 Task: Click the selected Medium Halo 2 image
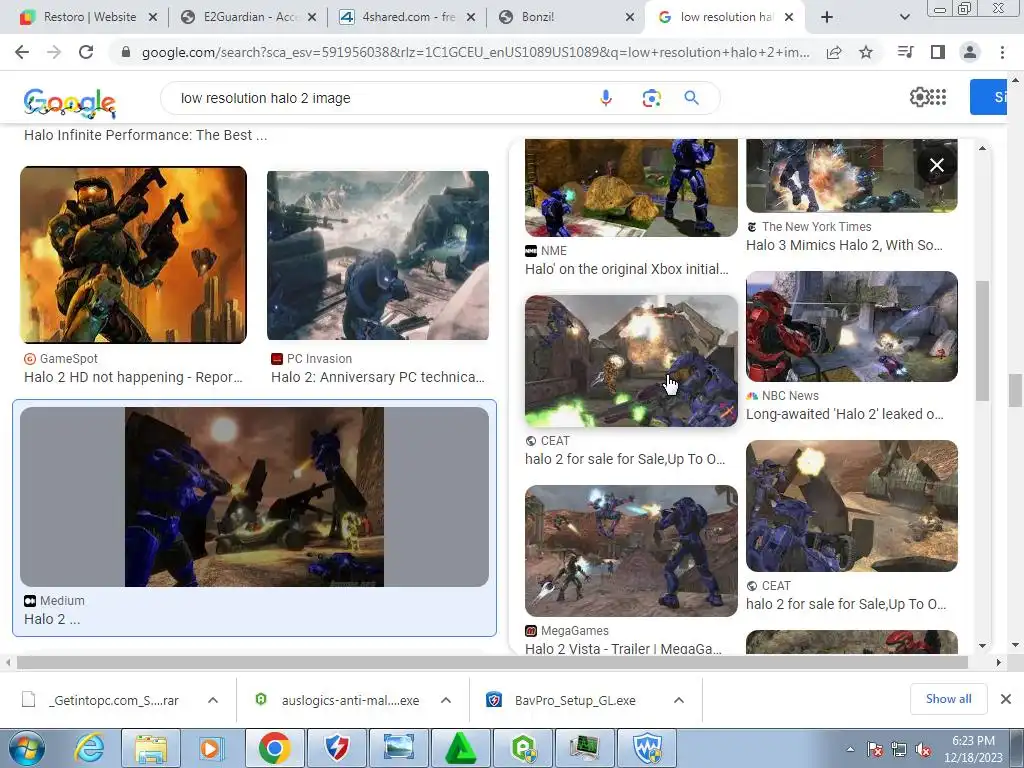pos(254,497)
